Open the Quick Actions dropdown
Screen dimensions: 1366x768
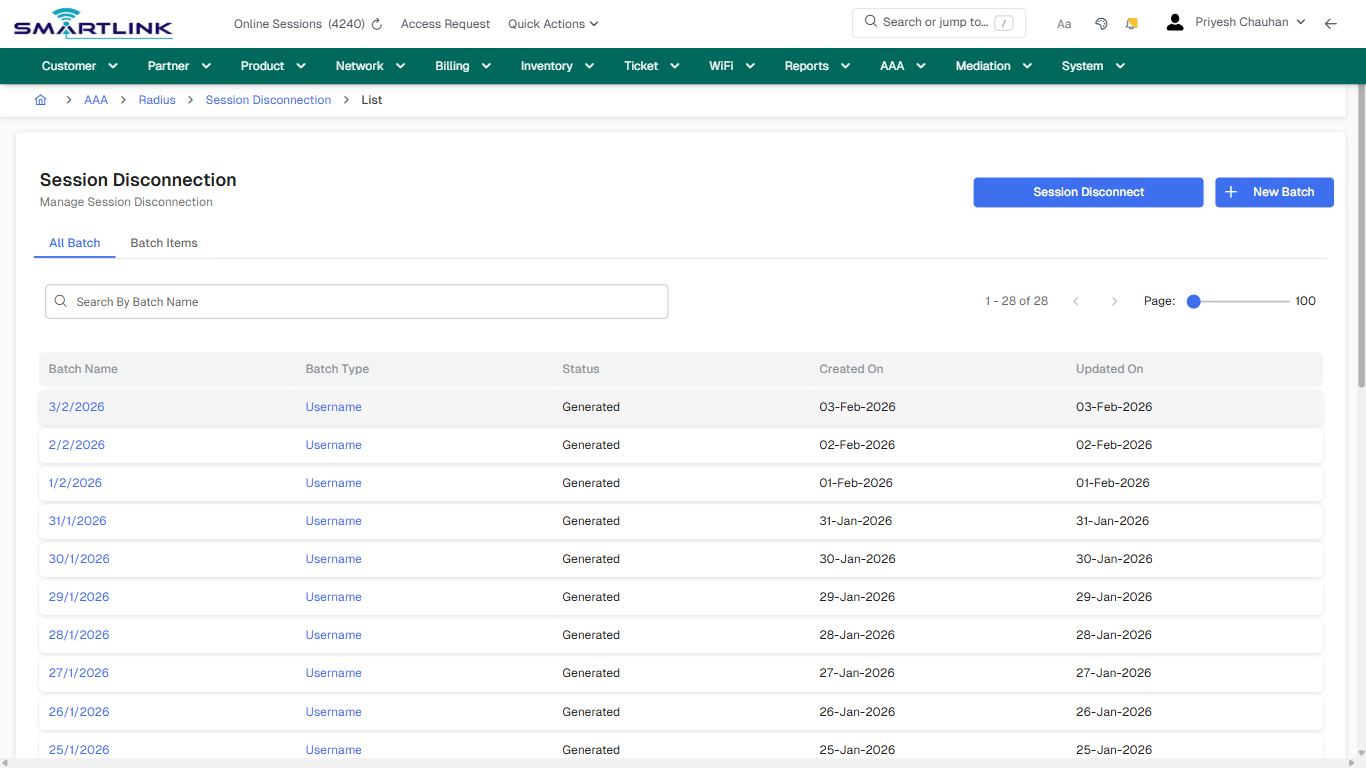552,23
